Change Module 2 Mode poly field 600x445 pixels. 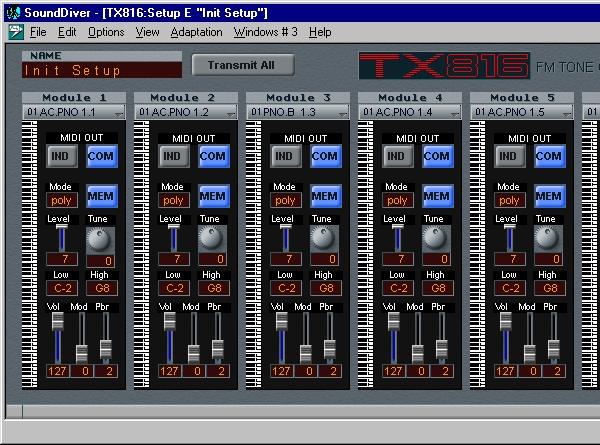click(x=174, y=200)
